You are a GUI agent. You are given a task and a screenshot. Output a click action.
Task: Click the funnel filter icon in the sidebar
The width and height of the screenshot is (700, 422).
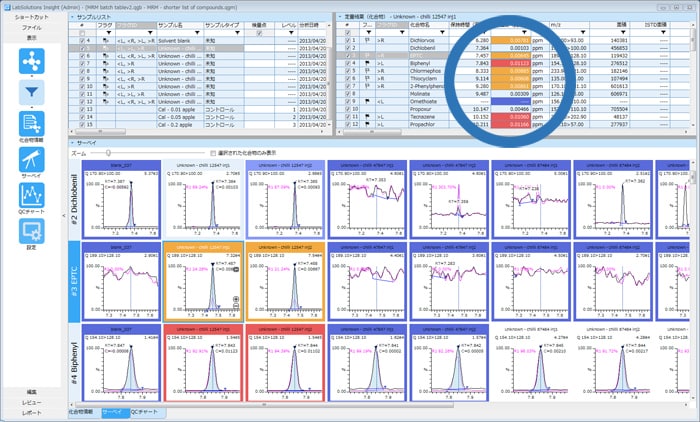[x=31, y=92]
